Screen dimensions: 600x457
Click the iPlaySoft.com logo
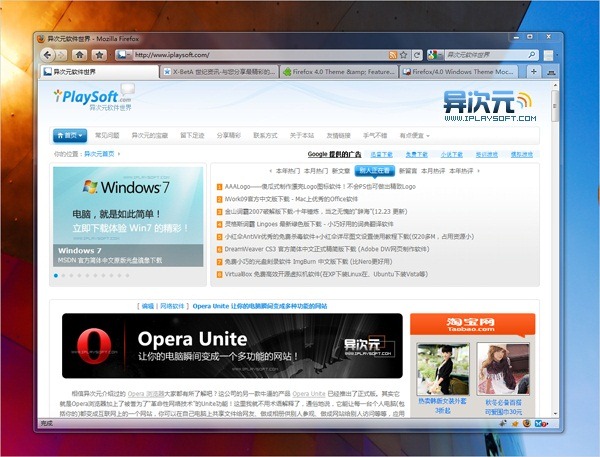tap(94, 98)
